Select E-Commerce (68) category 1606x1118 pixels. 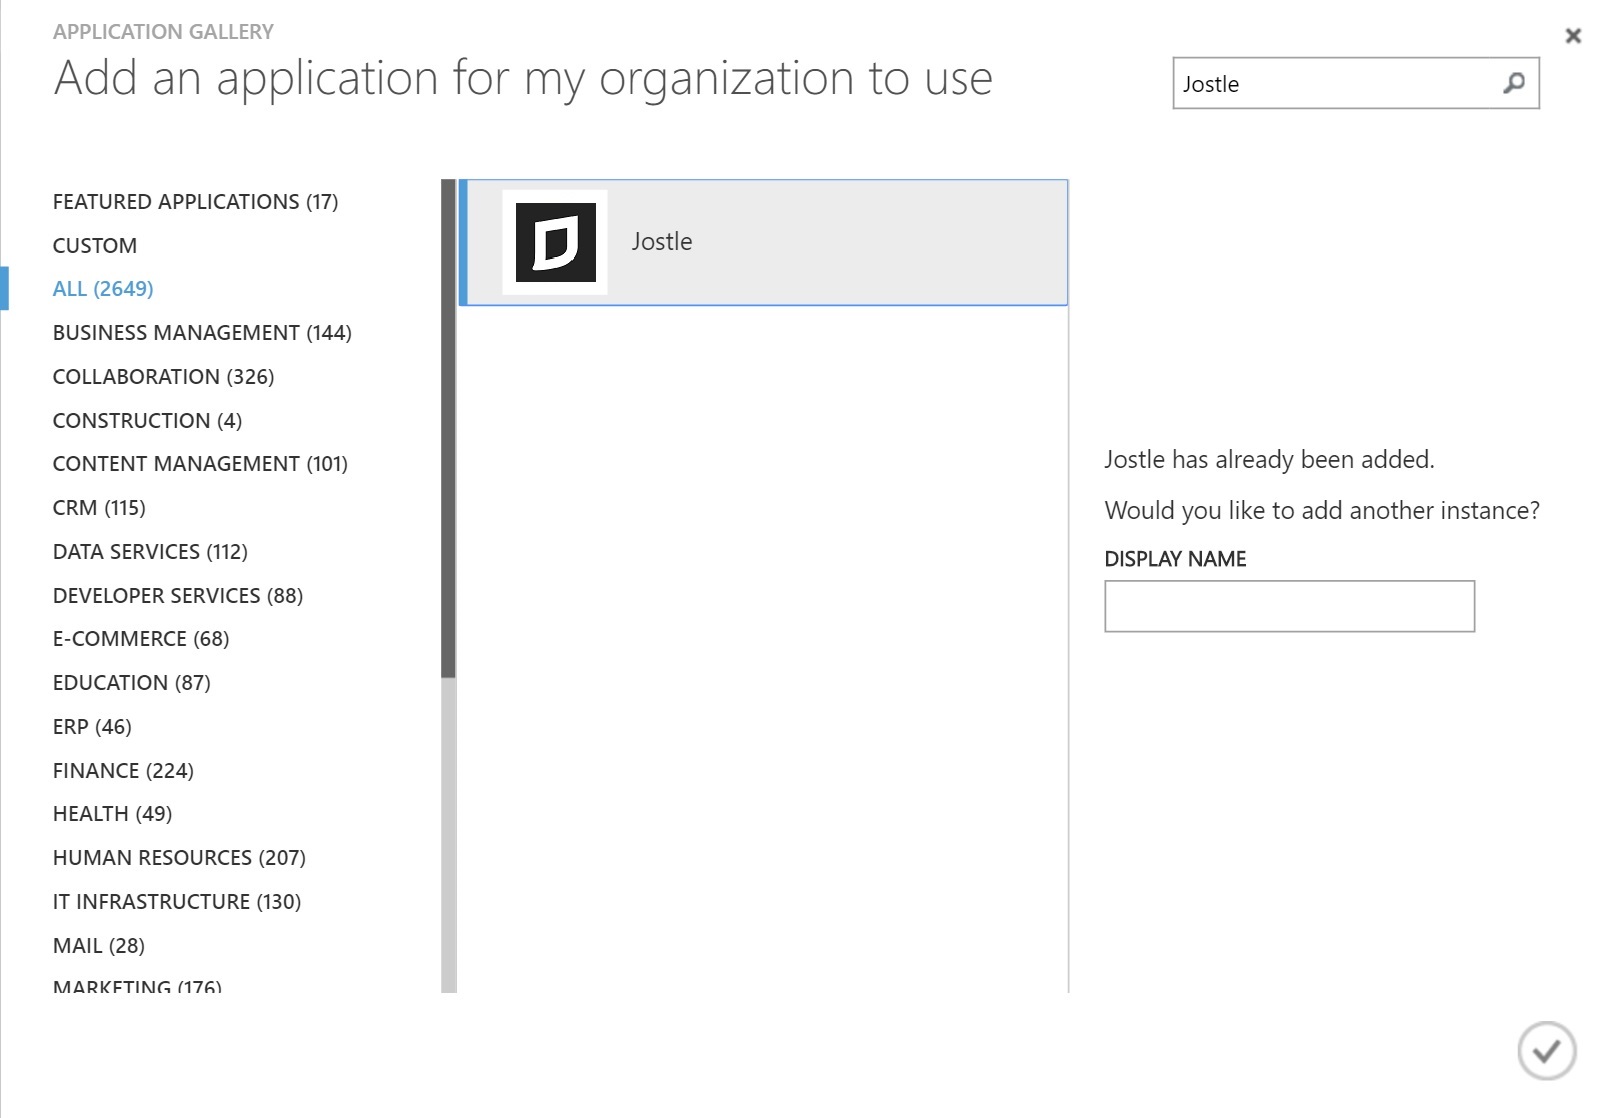point(141,639)
